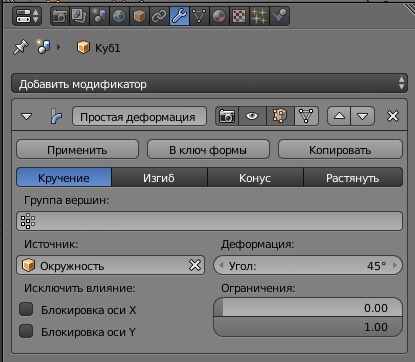Select the Конус deform mode
This screenshot has height=362, width=415.
click(x=255, y=177)
